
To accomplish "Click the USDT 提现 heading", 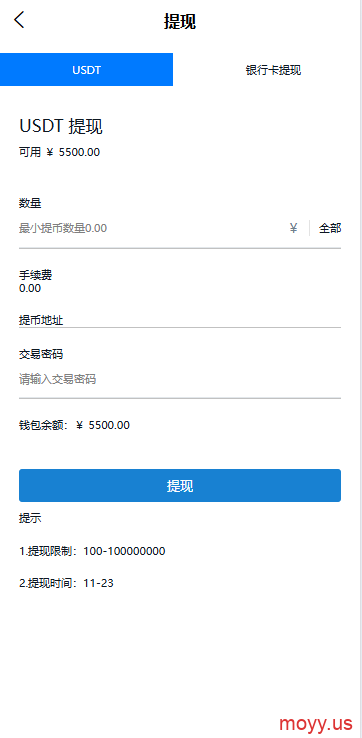I will (61, 127).
